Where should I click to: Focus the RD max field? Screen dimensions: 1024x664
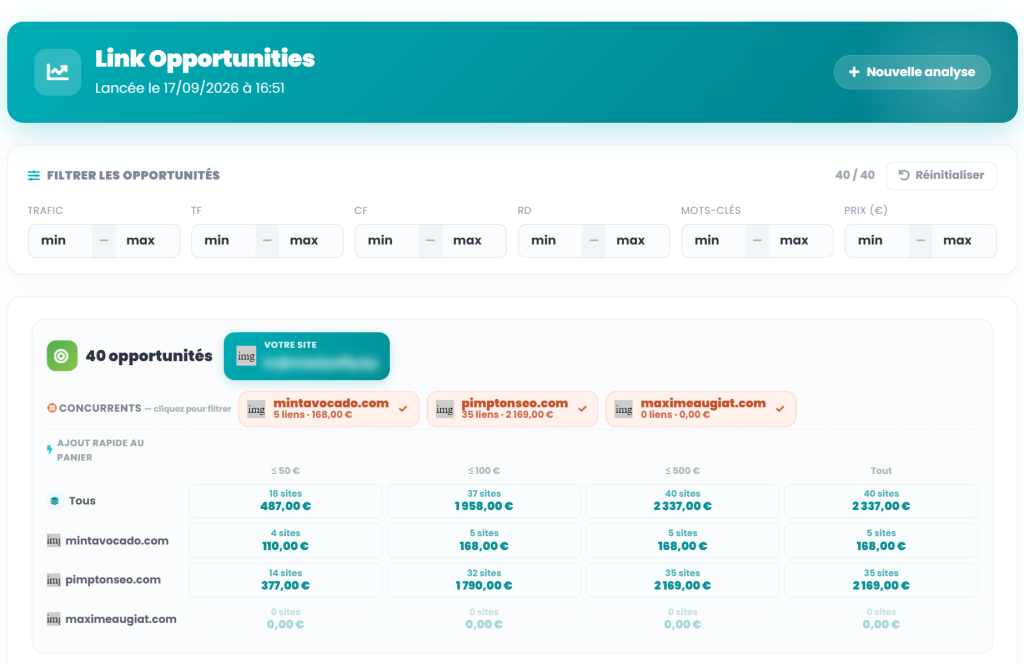pyautogui.click(x=637, y=240)
